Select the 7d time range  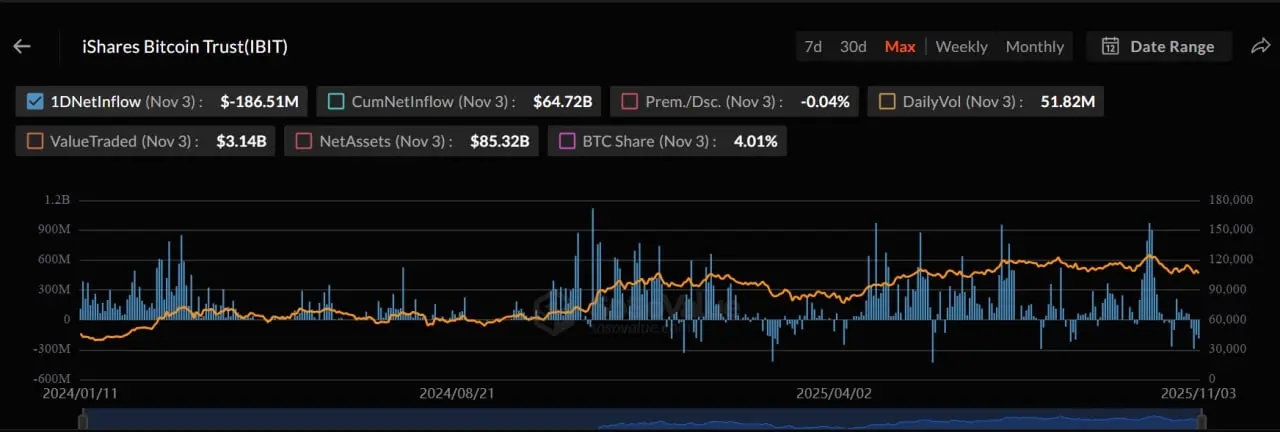click(x=813, y=46)
